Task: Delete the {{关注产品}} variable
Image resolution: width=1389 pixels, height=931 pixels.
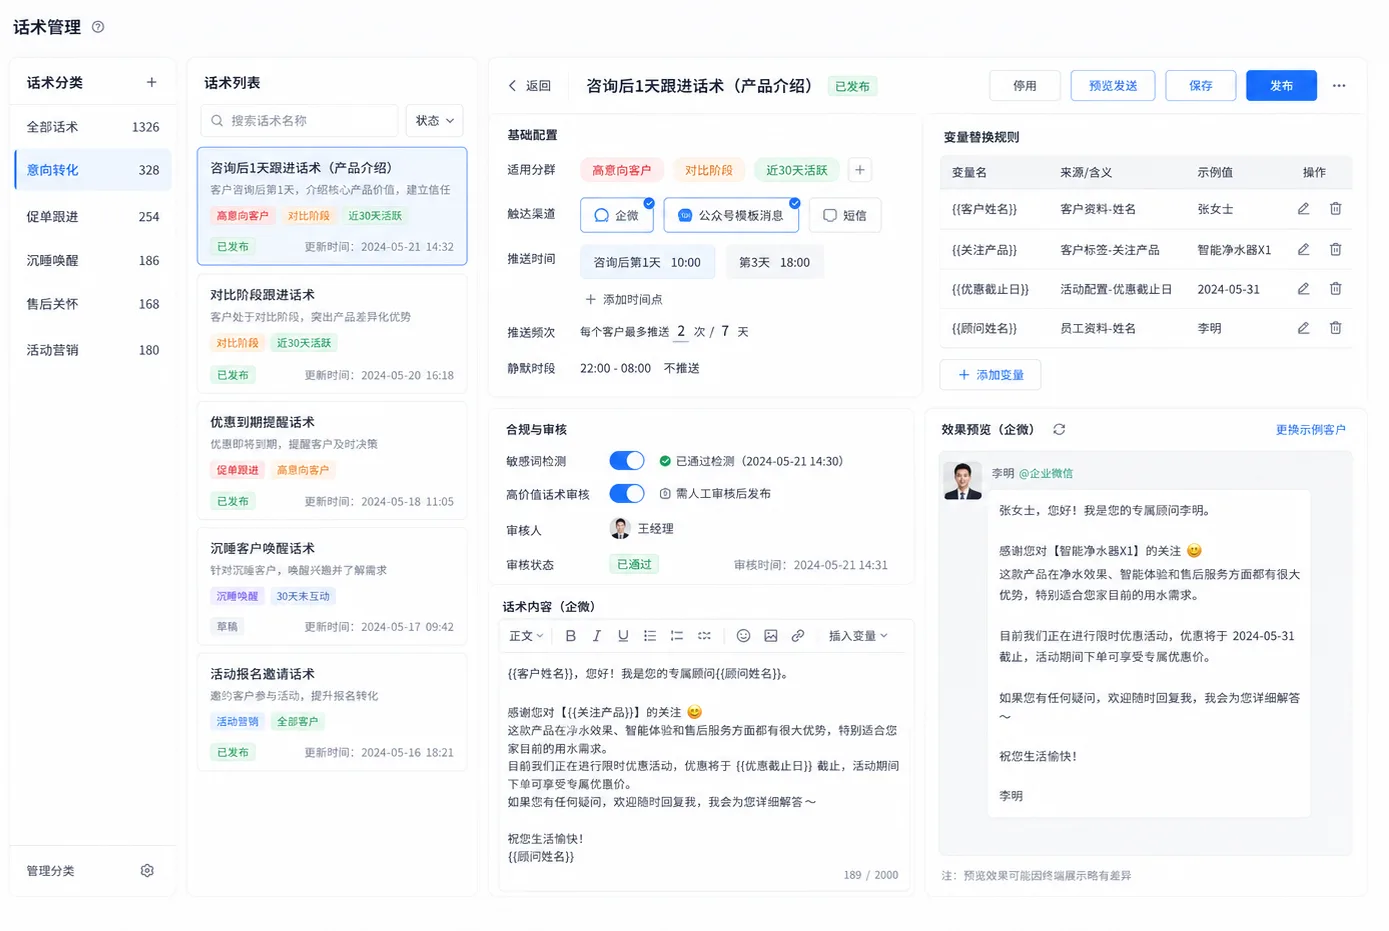Action: click(1335, 250)
